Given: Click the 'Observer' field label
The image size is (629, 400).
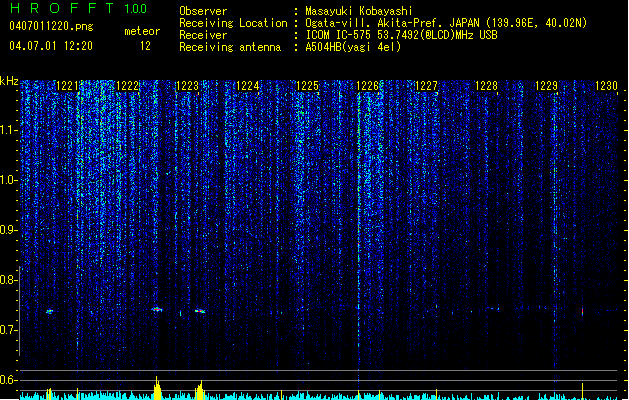Looking at the screenshot, I should [203, 11].
